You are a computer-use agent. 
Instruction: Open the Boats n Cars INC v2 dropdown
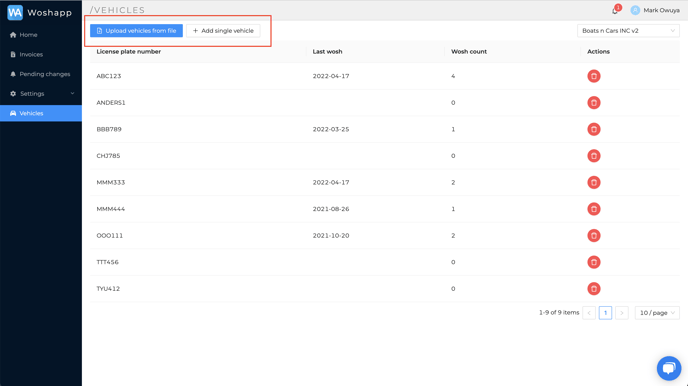pos(628,31)
